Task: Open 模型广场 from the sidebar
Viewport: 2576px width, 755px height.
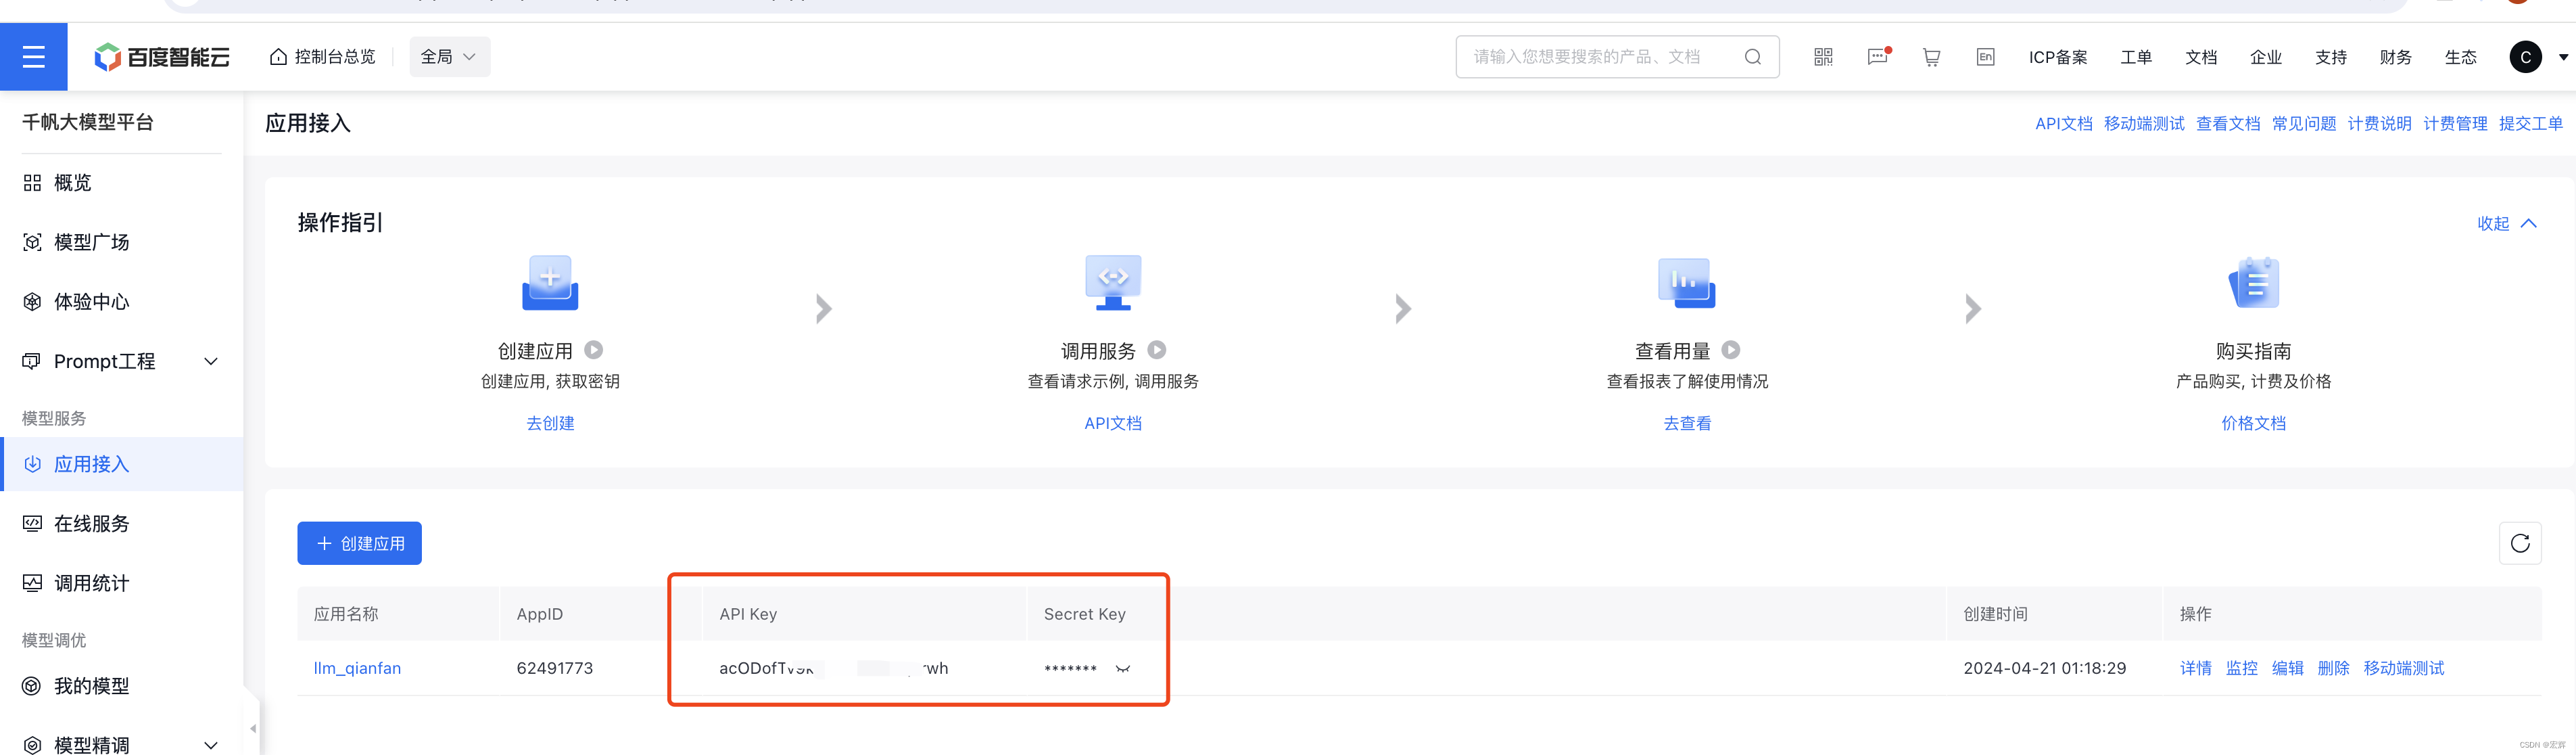Action: click(91, 242)
